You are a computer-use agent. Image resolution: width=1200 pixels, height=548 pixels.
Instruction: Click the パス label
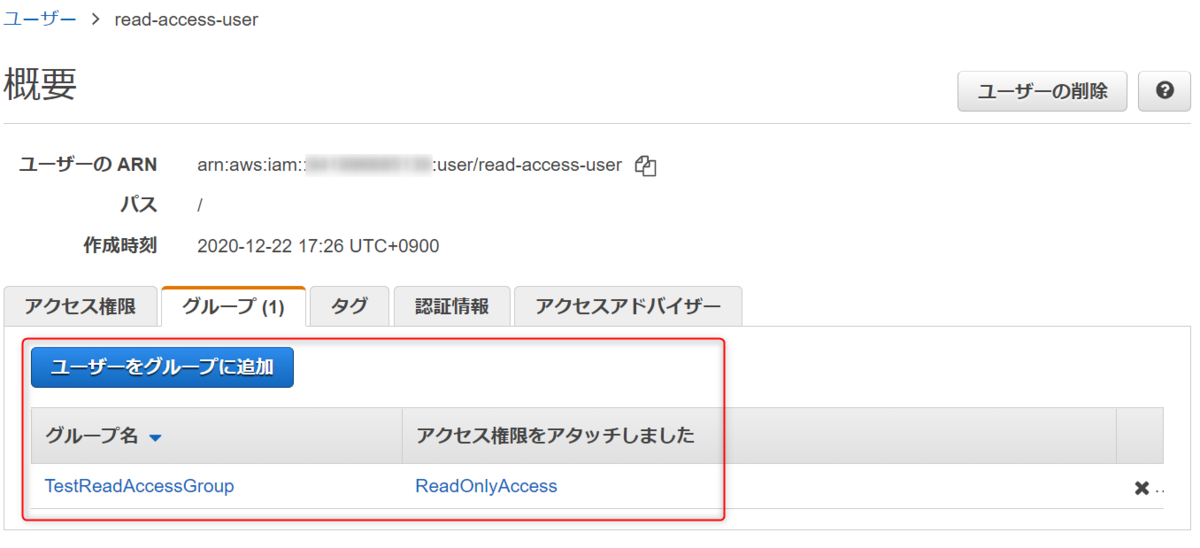click(x=138, y=205)
